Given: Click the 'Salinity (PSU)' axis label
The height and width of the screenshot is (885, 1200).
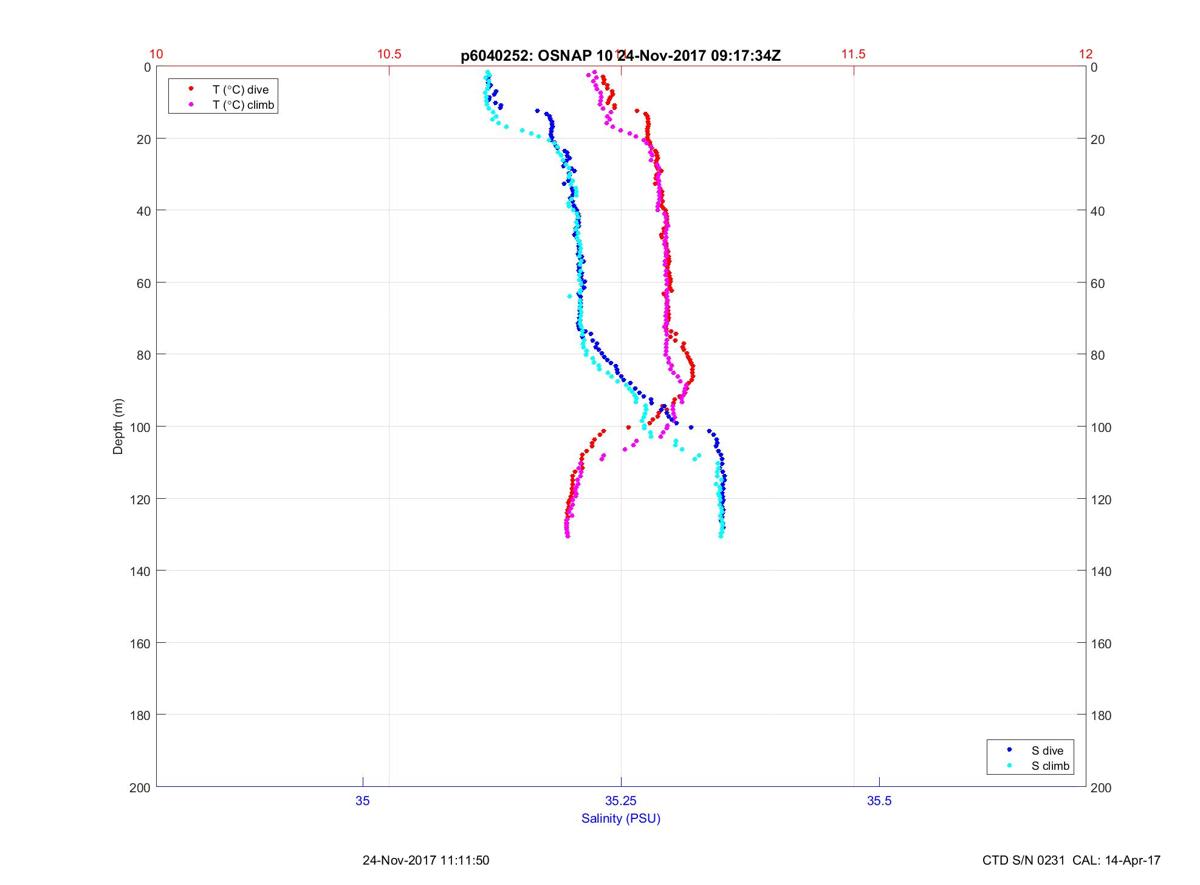Looking at the screenshot, I should coord(621,819).
